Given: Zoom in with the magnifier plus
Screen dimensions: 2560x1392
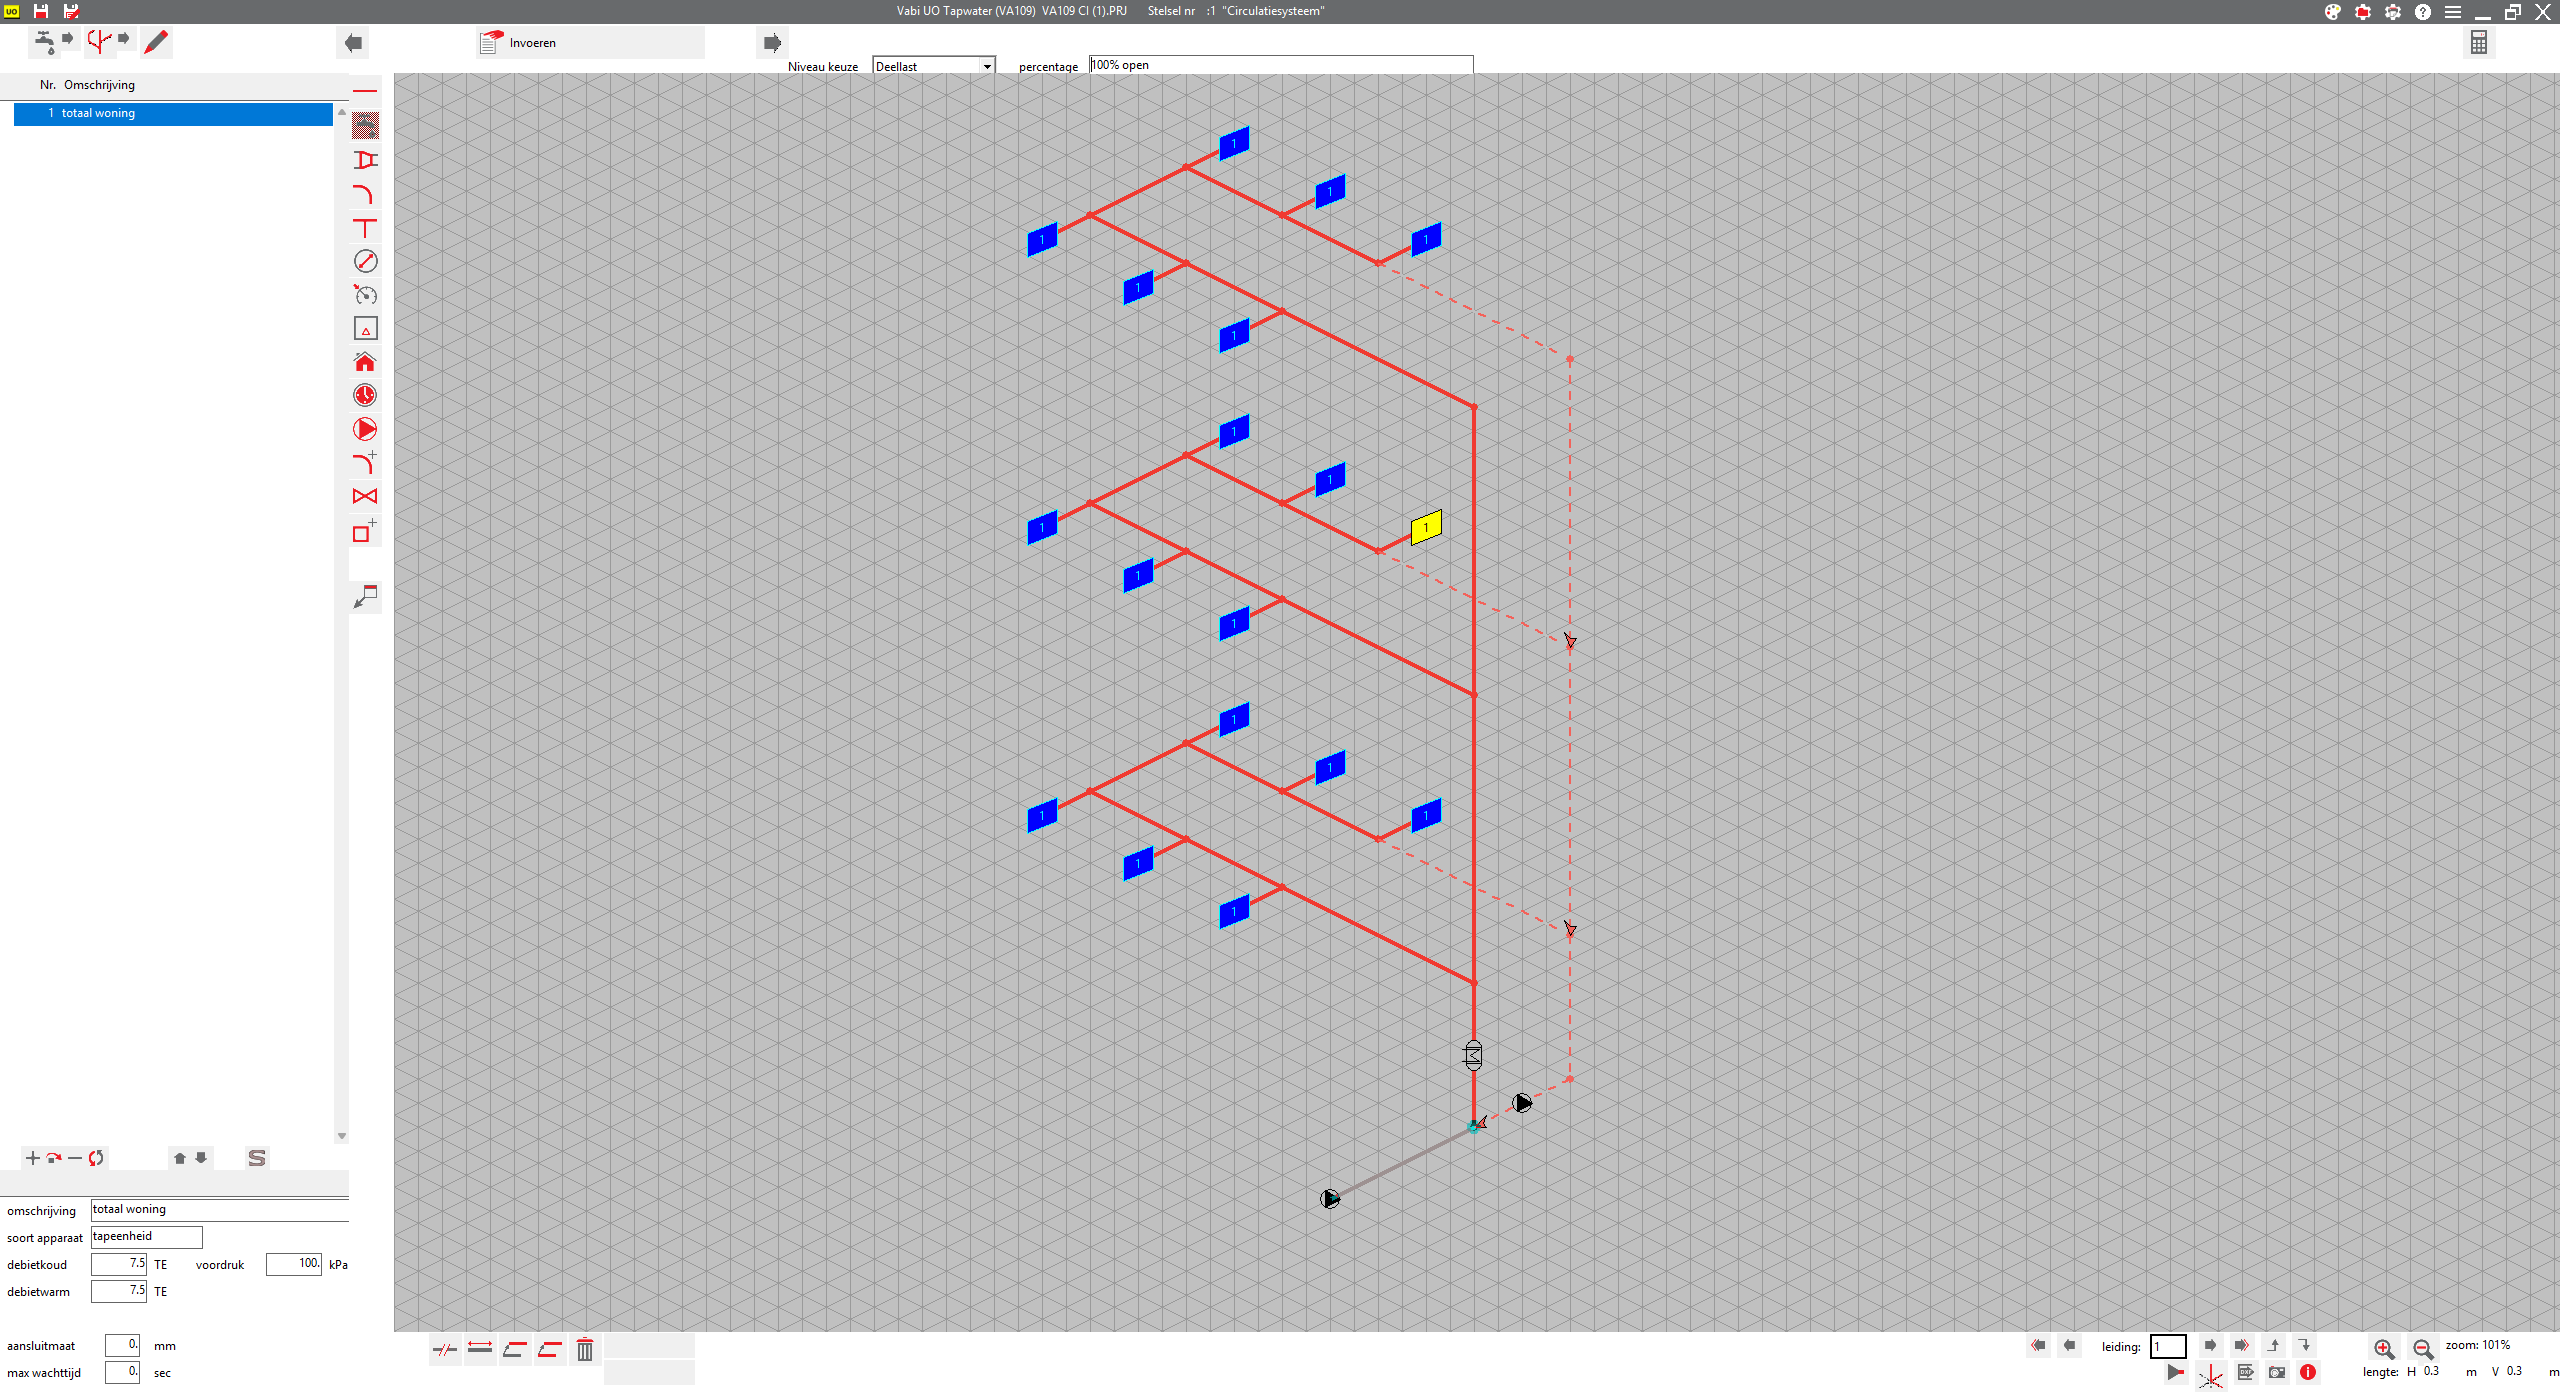Looking at the screenshot, I should coord(2383,1348).
